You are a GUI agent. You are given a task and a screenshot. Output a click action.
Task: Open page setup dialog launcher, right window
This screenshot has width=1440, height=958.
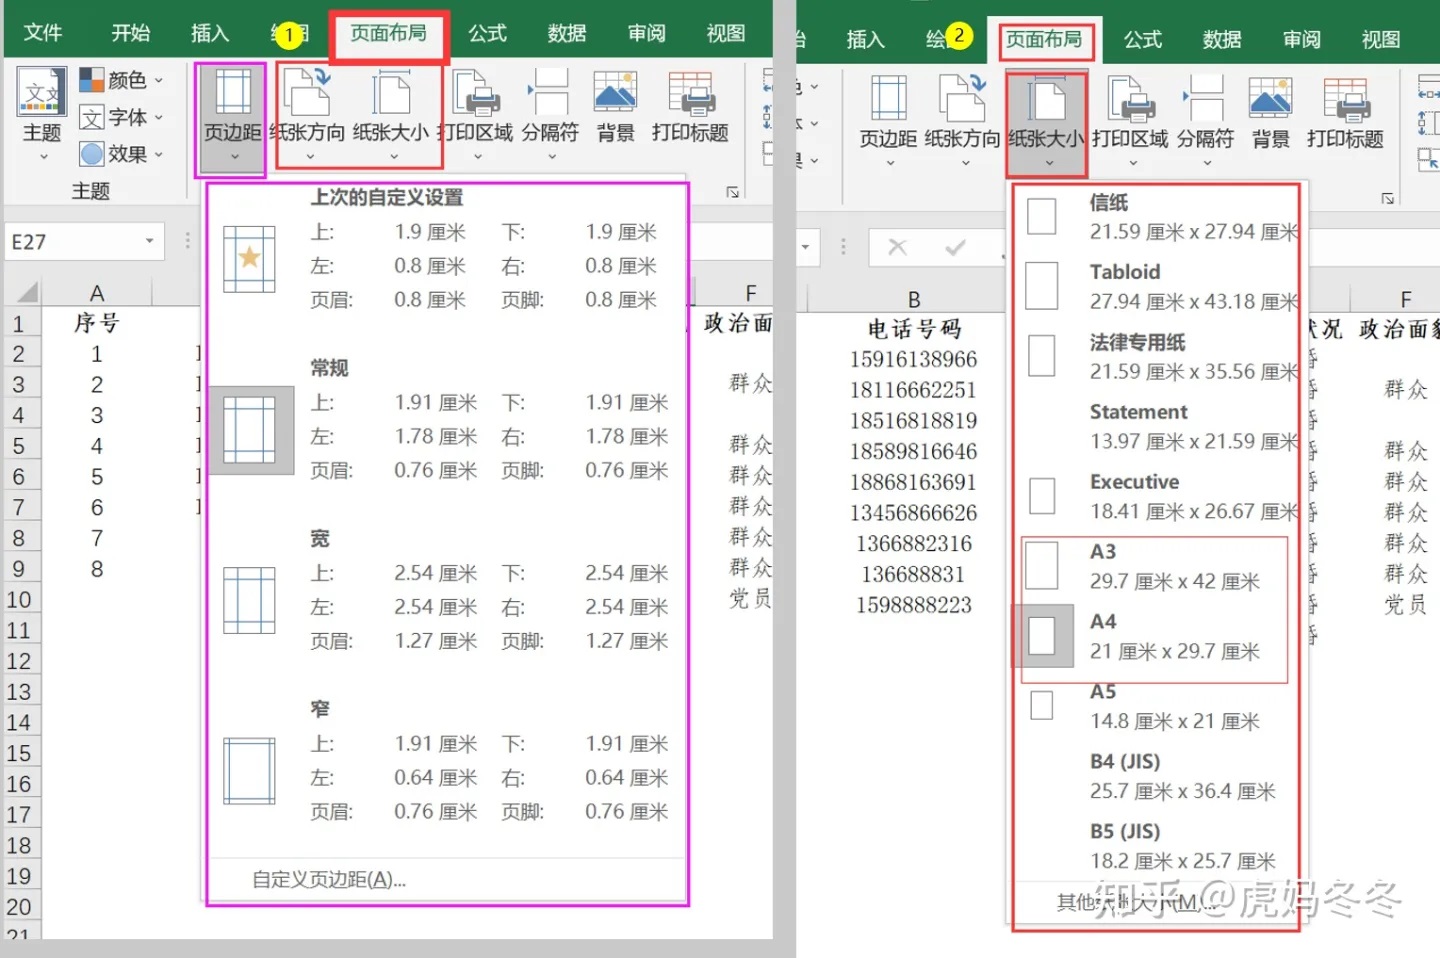pyautogui.click(x=1388, y=198)
